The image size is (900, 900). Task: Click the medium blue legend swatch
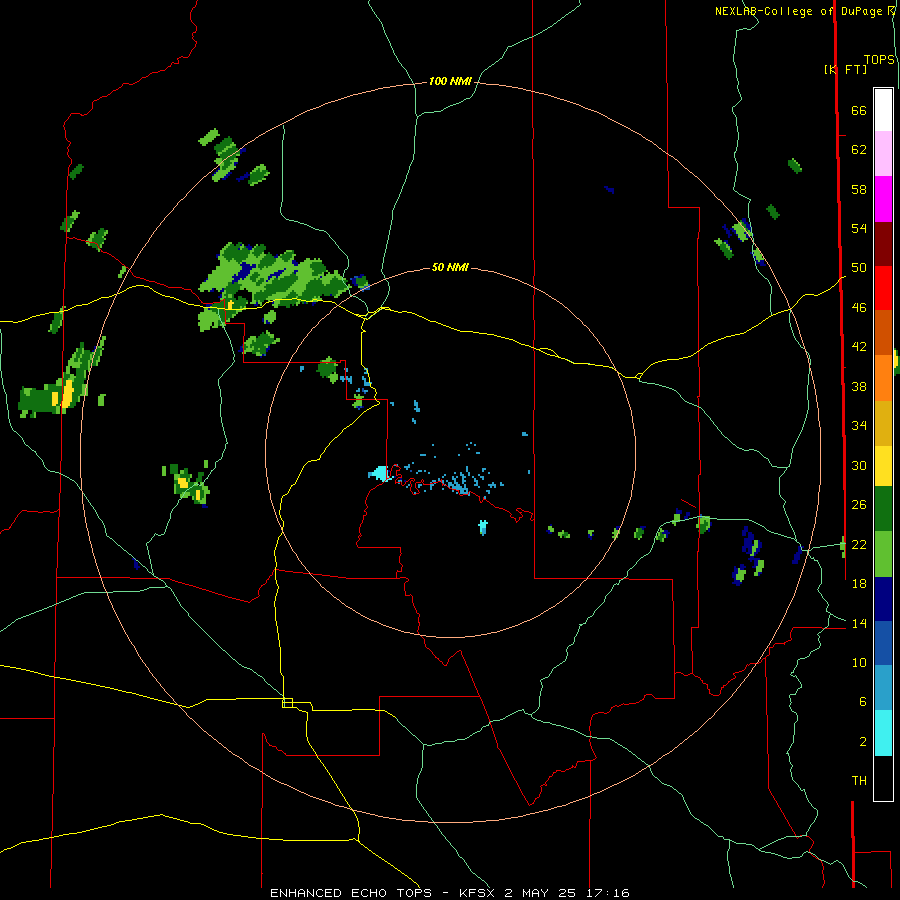(883, 643)
